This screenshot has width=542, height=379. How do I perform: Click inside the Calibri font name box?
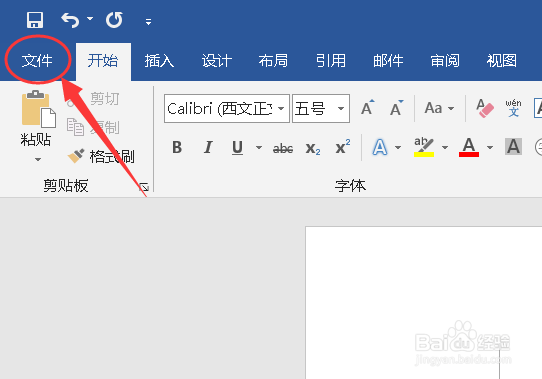220,109
